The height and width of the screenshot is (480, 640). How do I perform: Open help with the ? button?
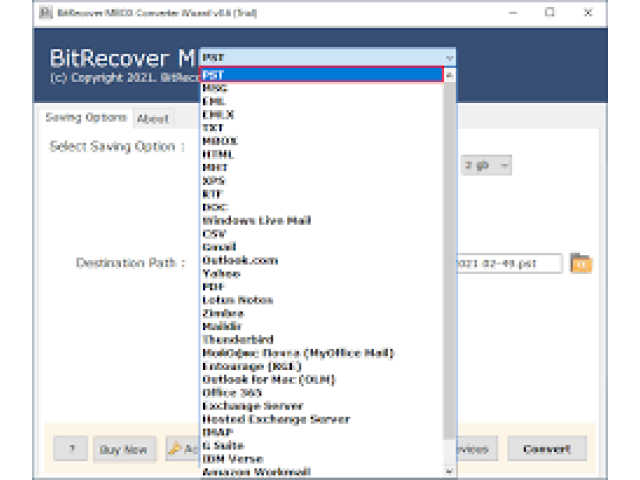pyautogui.click(x=71, y=449)
